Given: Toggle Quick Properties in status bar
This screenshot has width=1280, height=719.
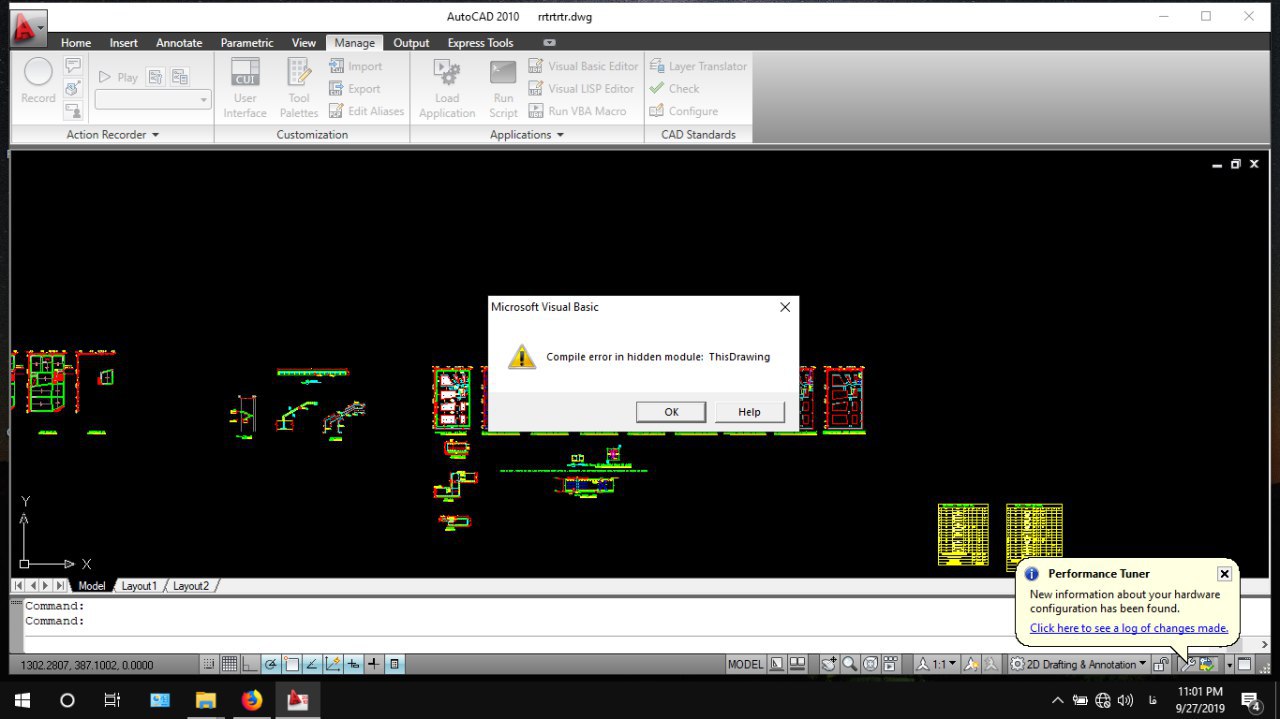Looking at the screenshot, I should click(394, 664).
